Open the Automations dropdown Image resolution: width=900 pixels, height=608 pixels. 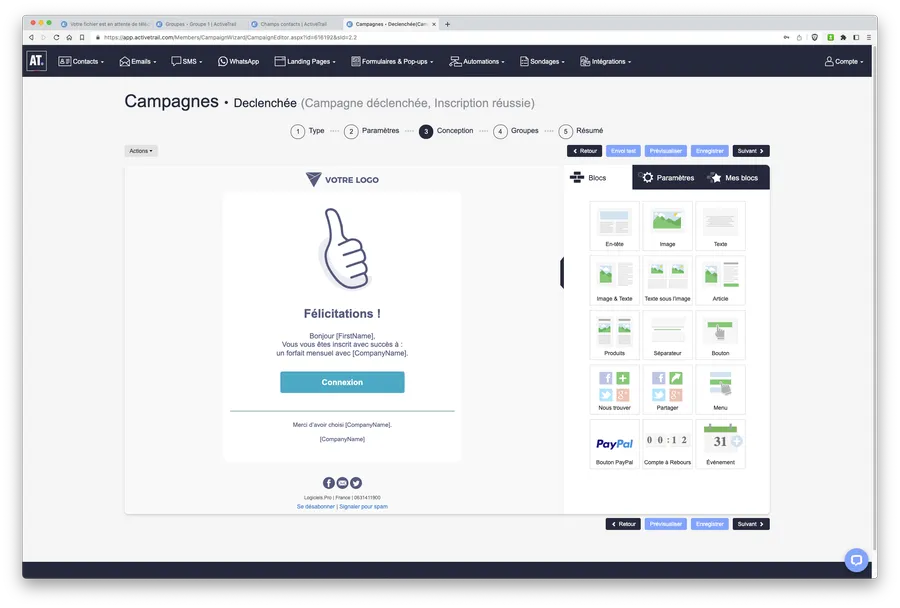click(x=476, y=61)
